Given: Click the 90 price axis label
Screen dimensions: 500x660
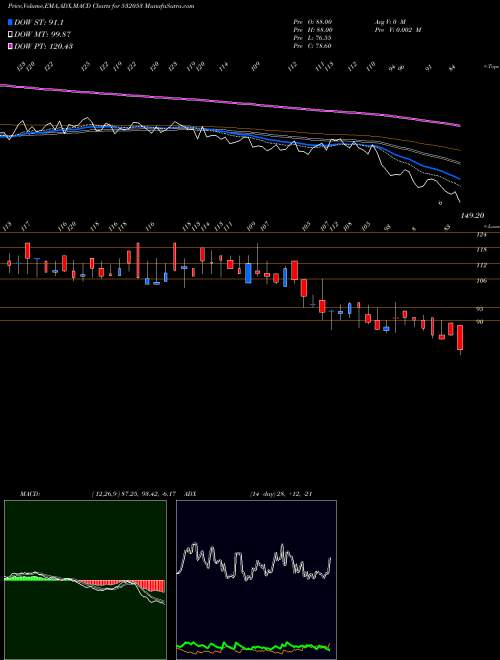Looking at the screenshot, I should [479, 322].
